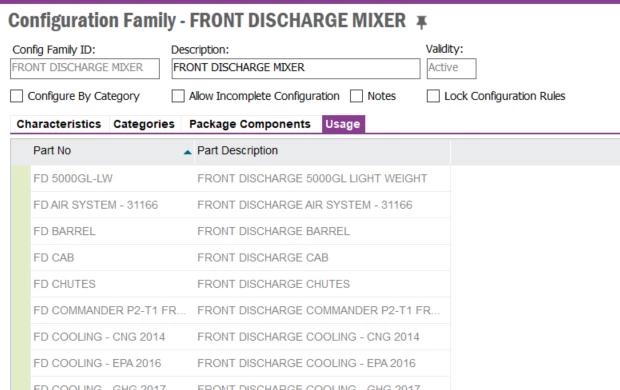This screenshot has height=390, width=620.
Task: Open the Validity field showing Active
Action: [452, 68]
